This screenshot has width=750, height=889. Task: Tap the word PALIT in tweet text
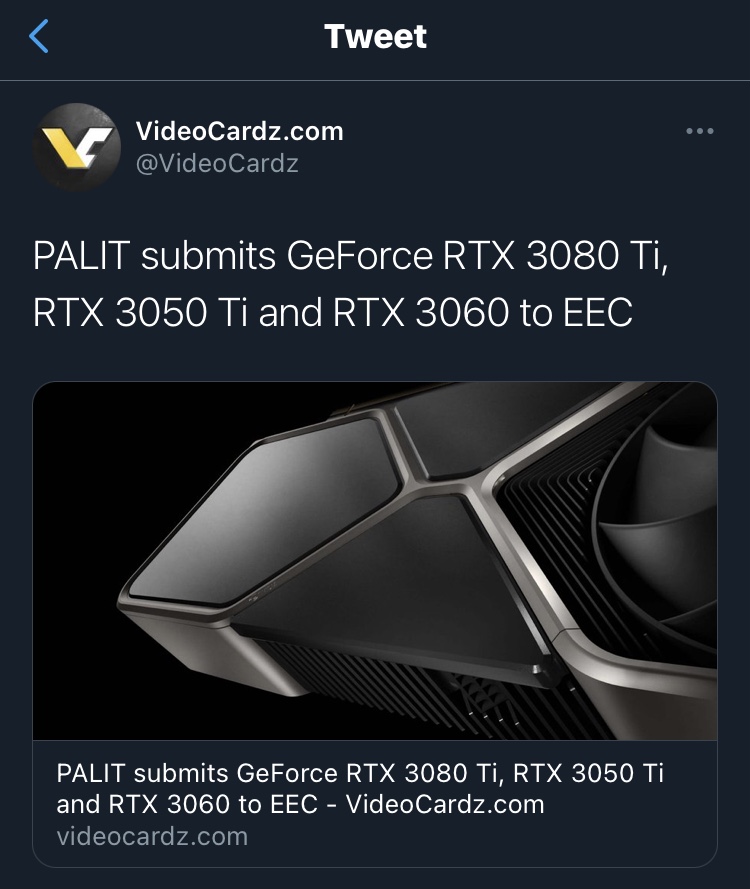82,256
